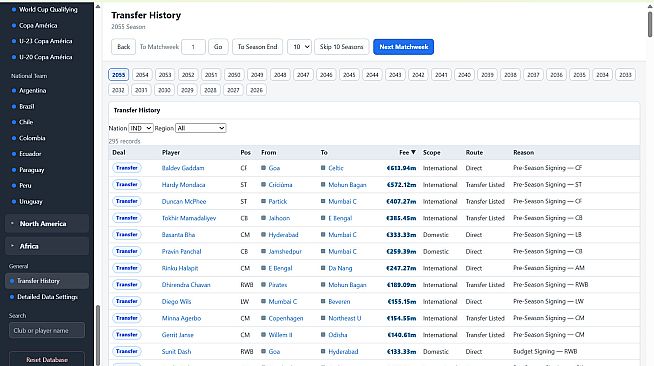Click Transfer badge in Baldev Gaddam row

point(127,168)
